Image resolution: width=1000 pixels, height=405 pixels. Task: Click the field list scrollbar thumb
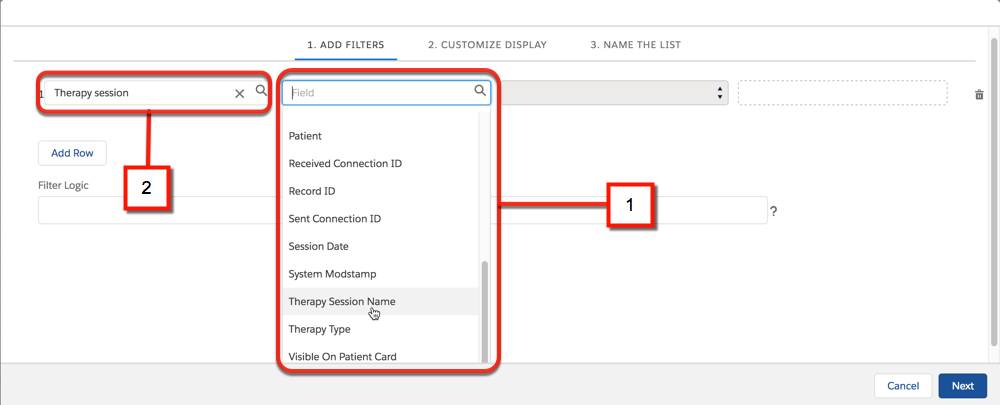click(484, 311)
